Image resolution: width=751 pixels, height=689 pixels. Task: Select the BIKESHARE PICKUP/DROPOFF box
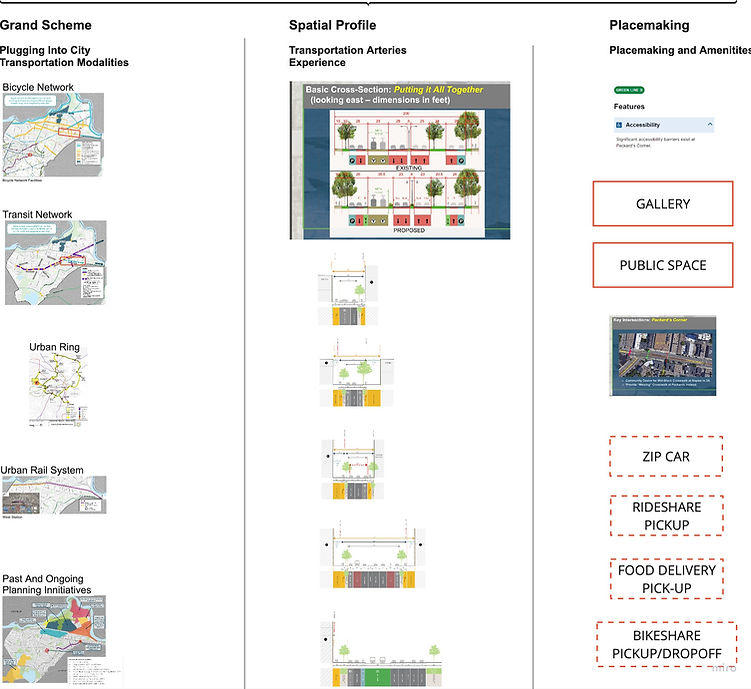tap(666, 644)
